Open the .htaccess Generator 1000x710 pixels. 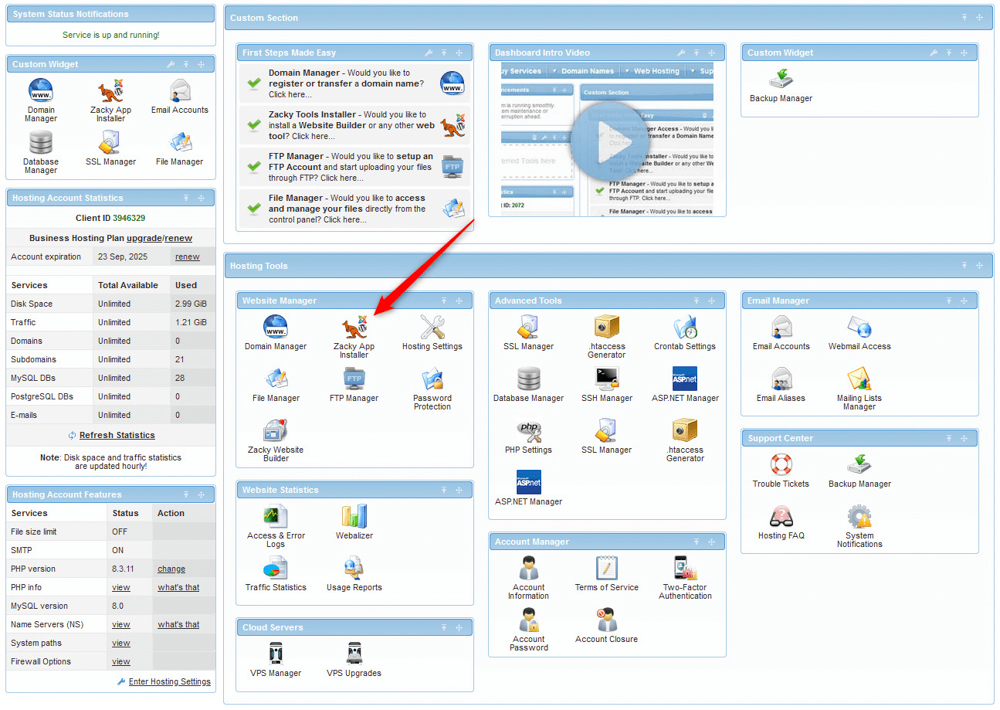click(x=606, y=328)
